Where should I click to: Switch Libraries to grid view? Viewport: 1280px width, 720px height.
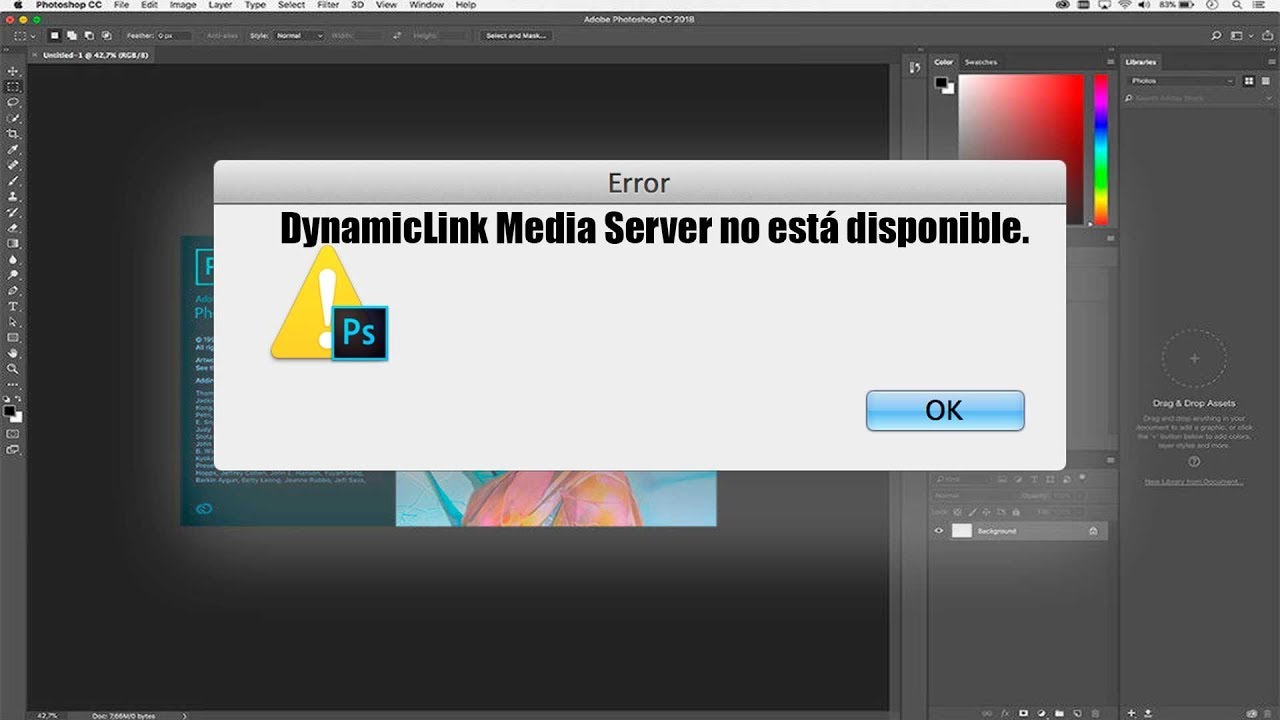(1249, 81)
